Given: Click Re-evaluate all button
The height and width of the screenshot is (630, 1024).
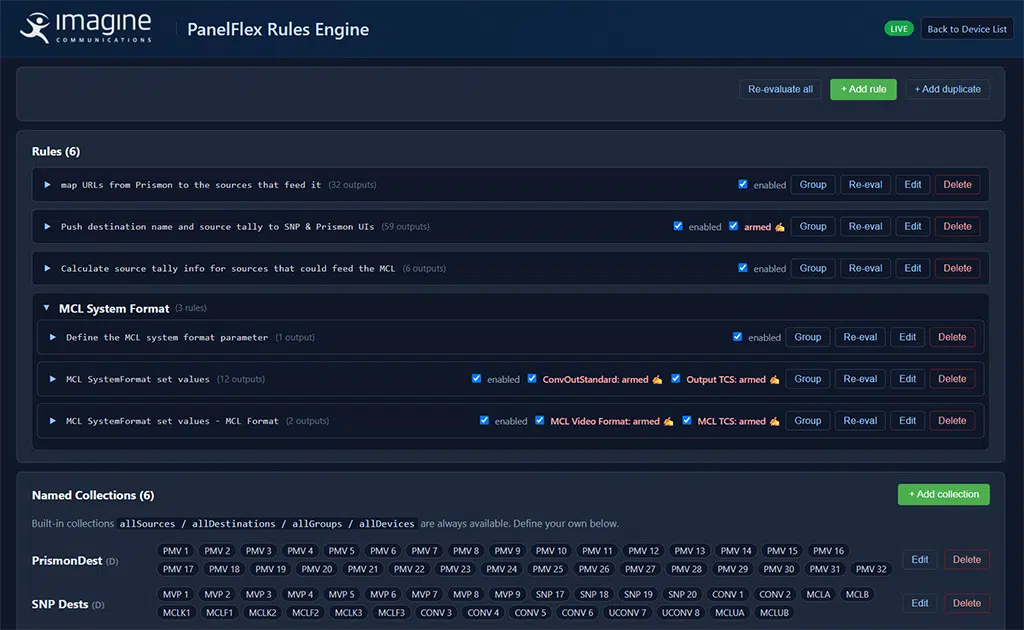Looking at the screenshot, I should point(780,89).
